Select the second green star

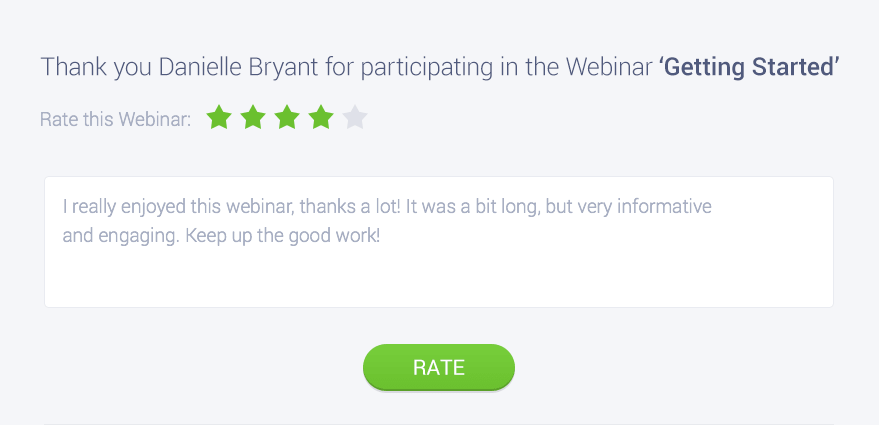(x=253, y=118)
